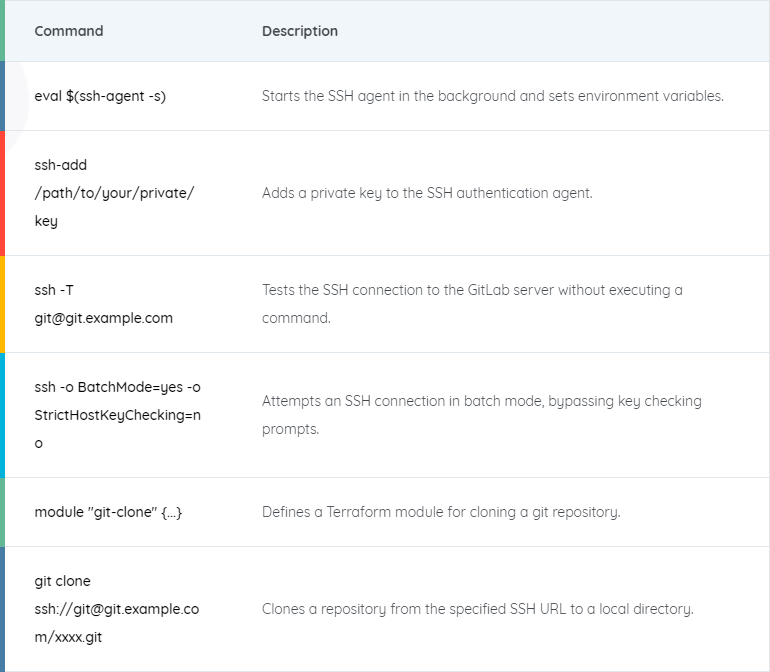Select the ssh -T git@git.example.com command
Screen dimensions: 770x672
click(104, 304)
